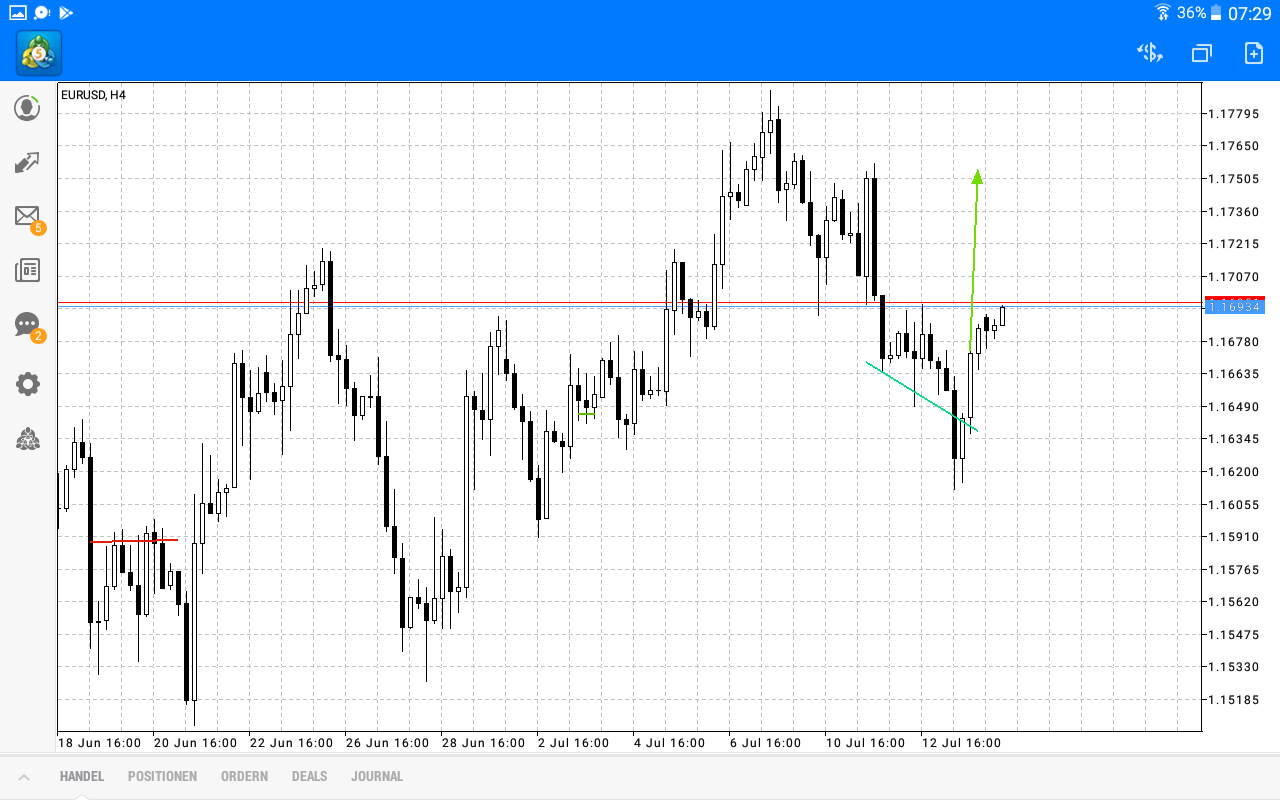Screen dimensions: 1280x800
Task: Select the ORDERN tab
Action: pos(244,776)
